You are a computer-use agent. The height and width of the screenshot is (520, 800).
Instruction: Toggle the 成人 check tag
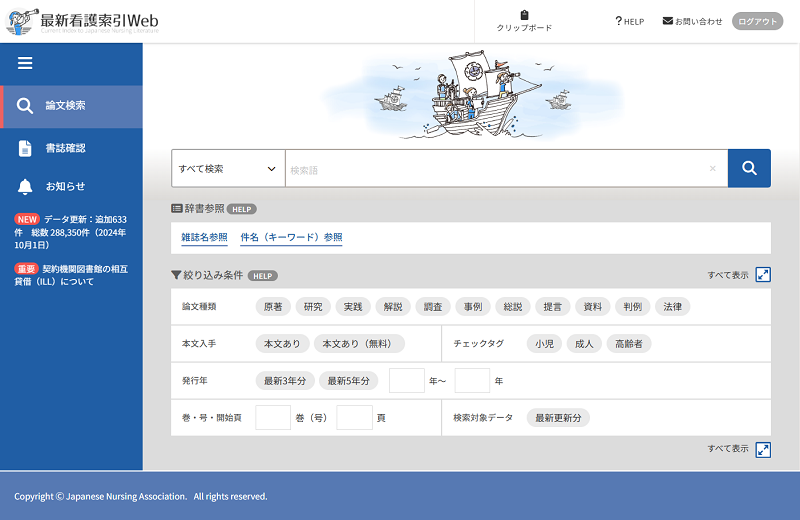[x=584, y=344]
